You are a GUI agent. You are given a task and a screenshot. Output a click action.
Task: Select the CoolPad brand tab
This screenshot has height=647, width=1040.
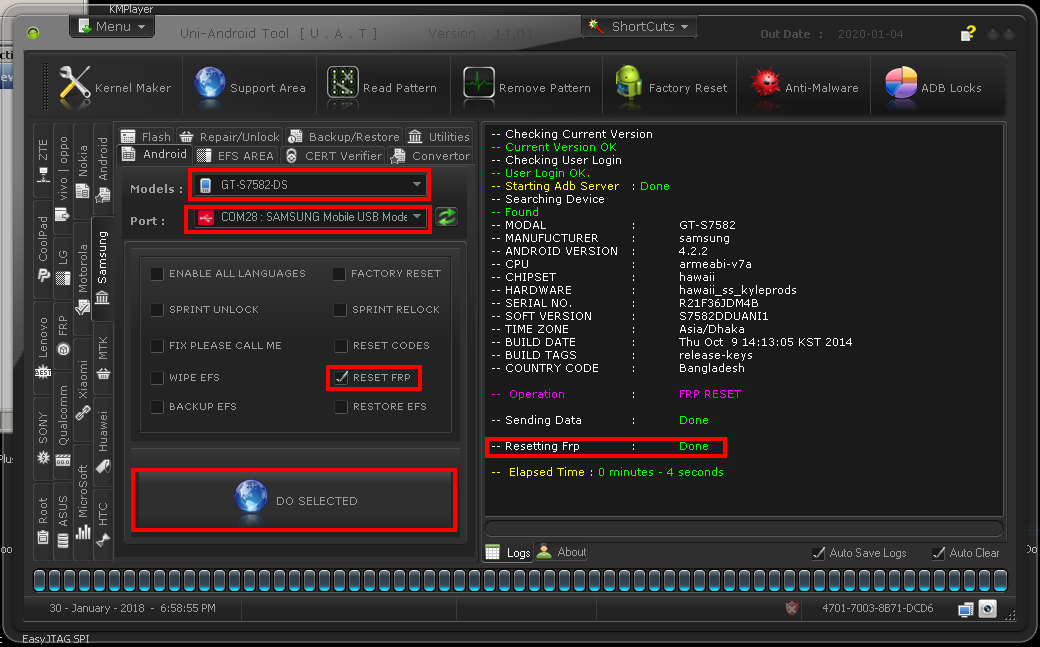(x=43, y=248)
